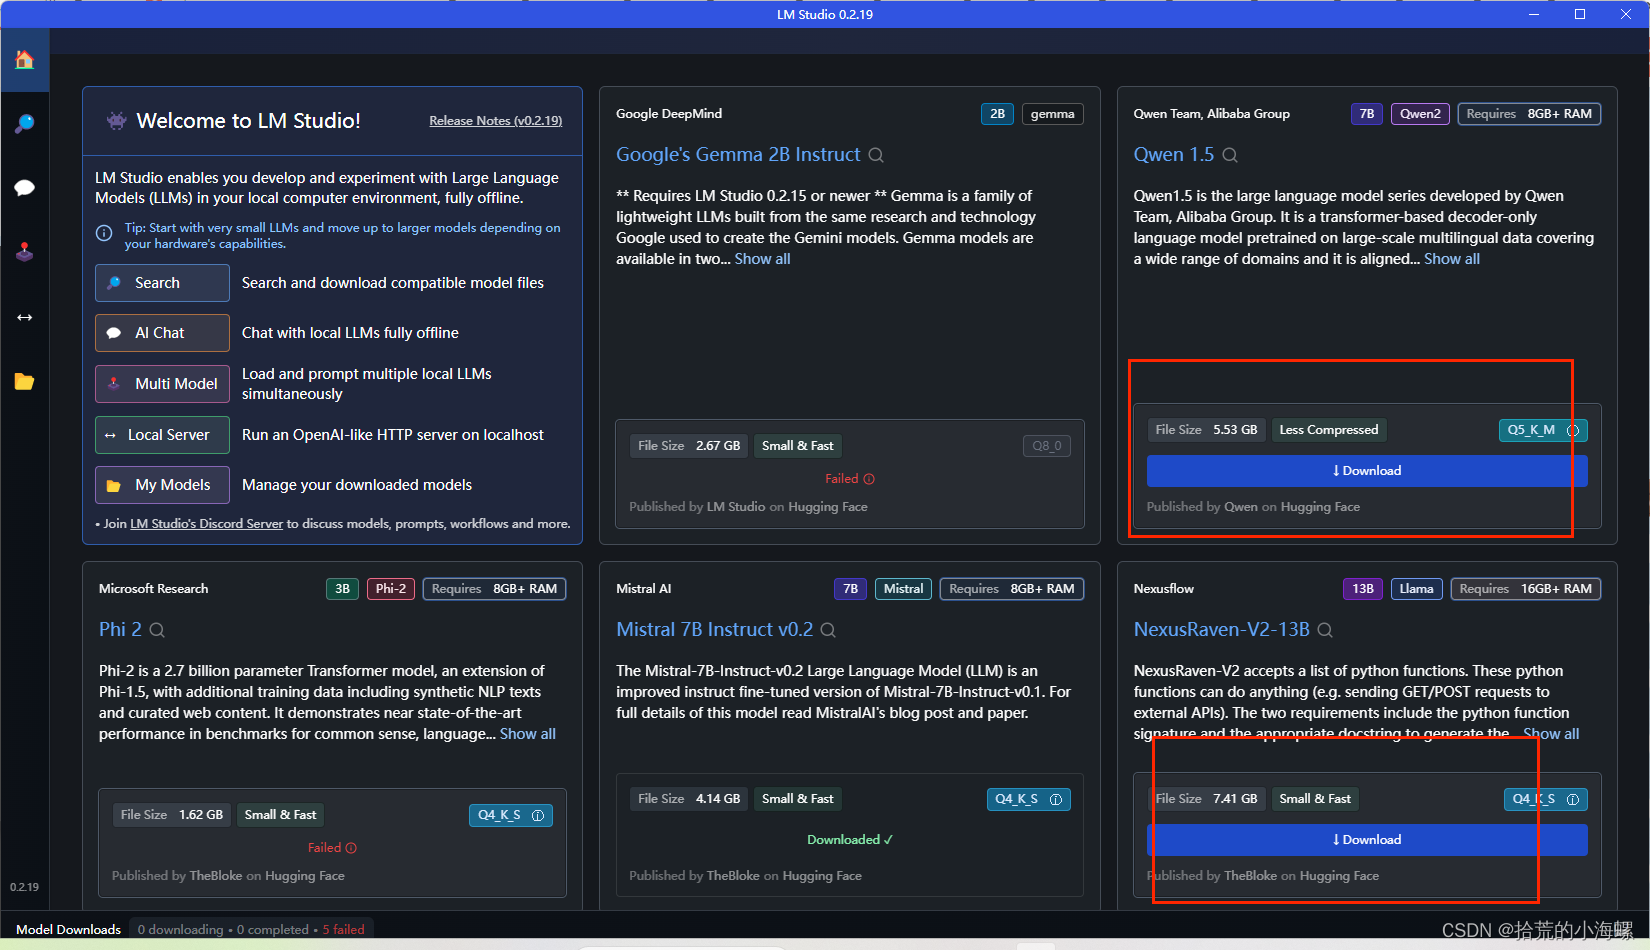Screen dimensions: 1650x950
Task: Click the LM Studio robot logo in the welcome panel
Action: click(117, 121)
